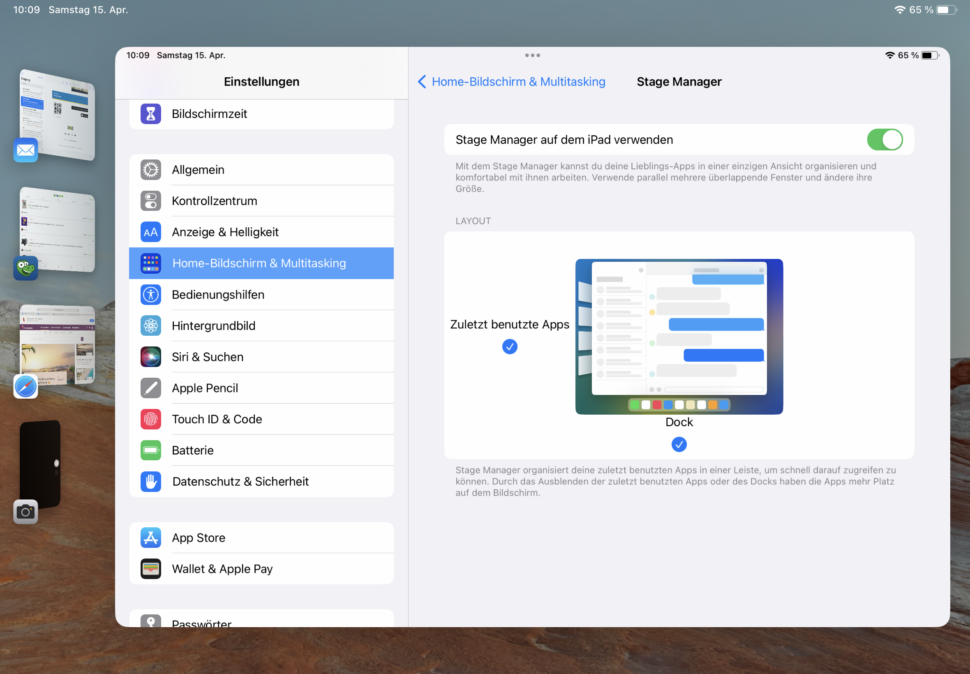Tap the Dock label under preview
Image resolution: width=970 pixels, height=674 pixels.
point(679,422)
